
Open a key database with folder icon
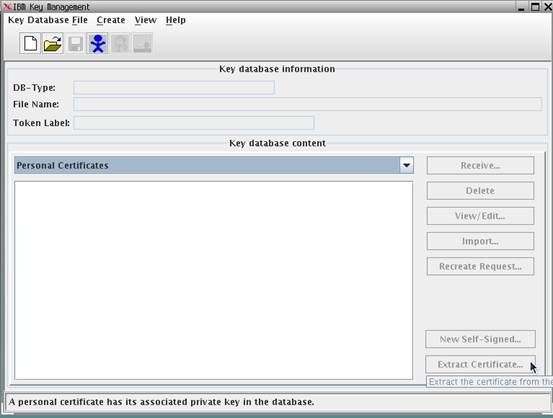tap(53, 43)
